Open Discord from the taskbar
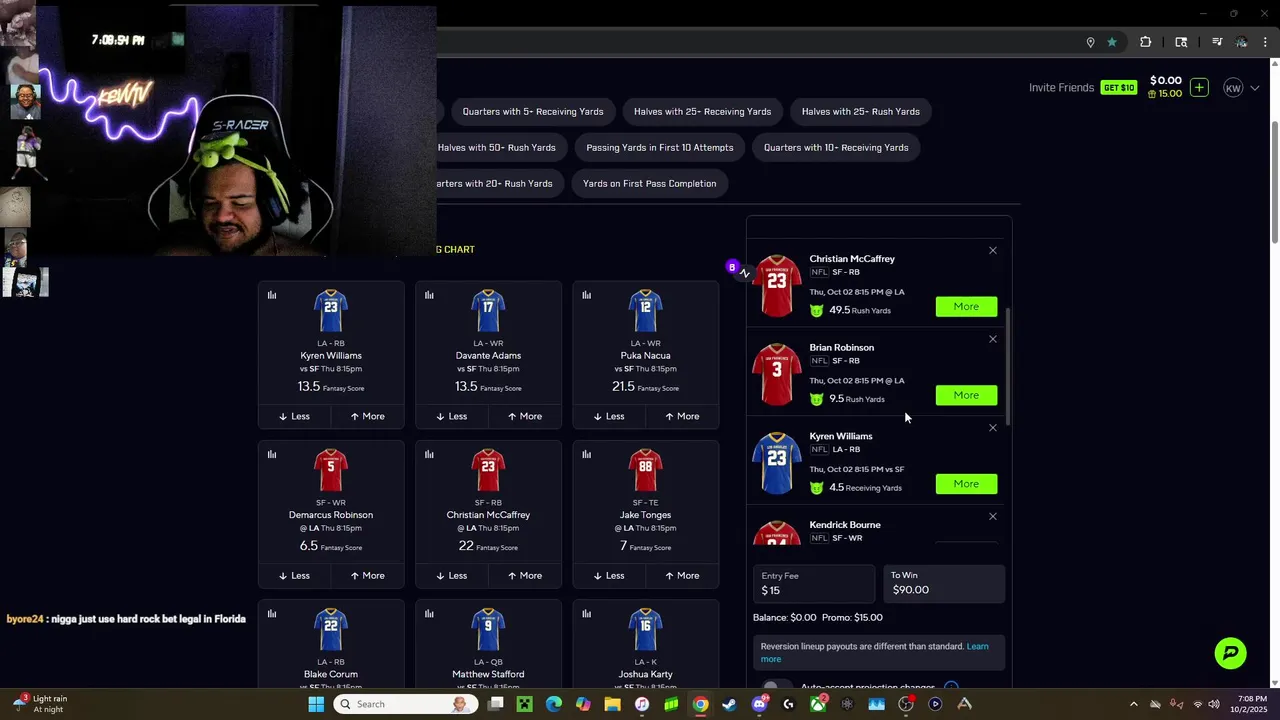The height and width of the screenshot is (720, 1280). pos(759,704)
